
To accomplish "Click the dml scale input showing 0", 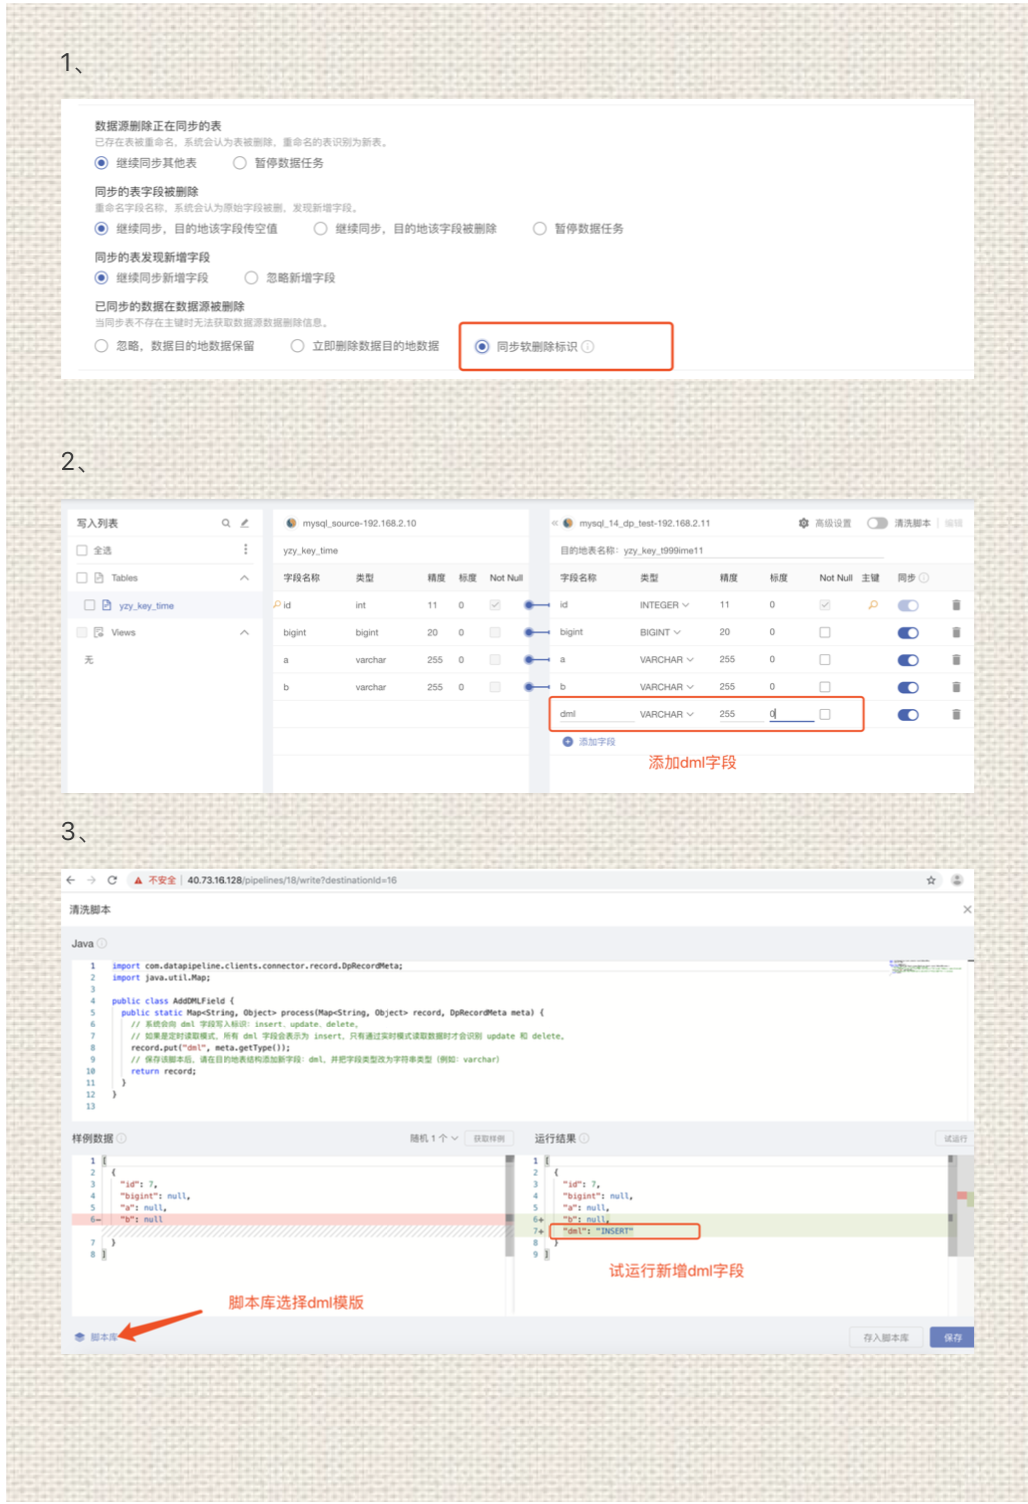I will (x=790, y=714).
